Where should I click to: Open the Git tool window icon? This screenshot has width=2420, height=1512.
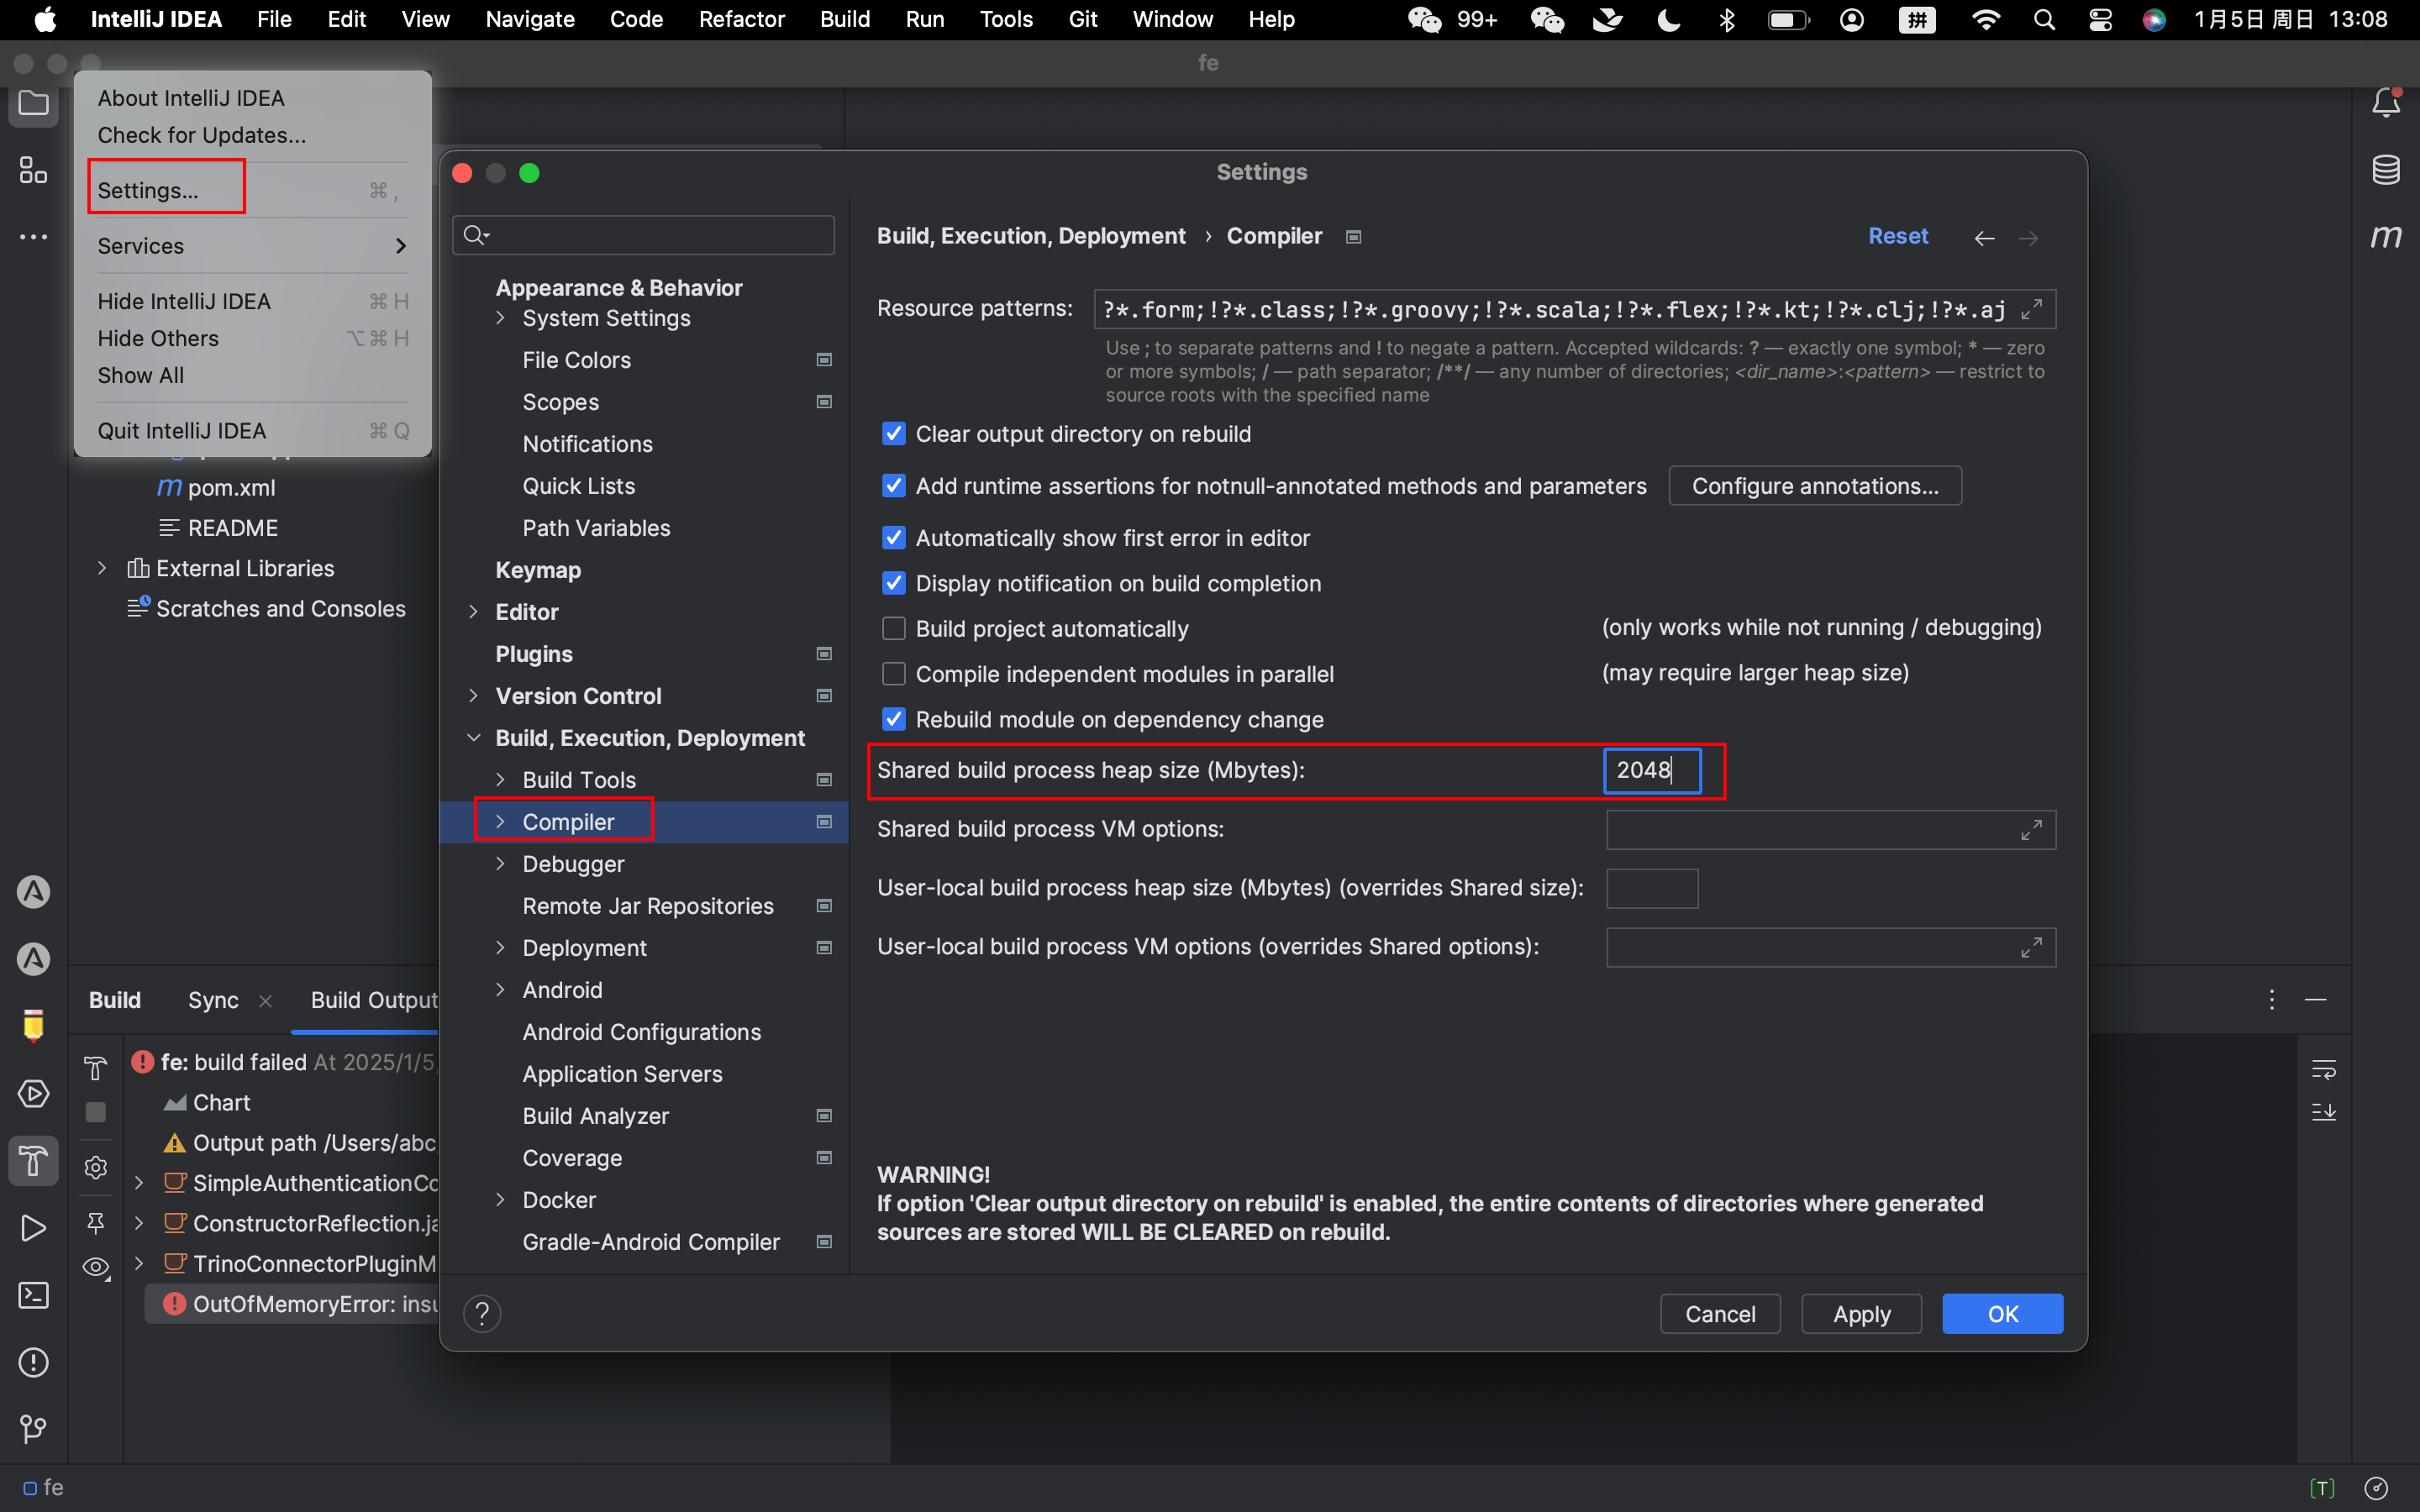34,1429
